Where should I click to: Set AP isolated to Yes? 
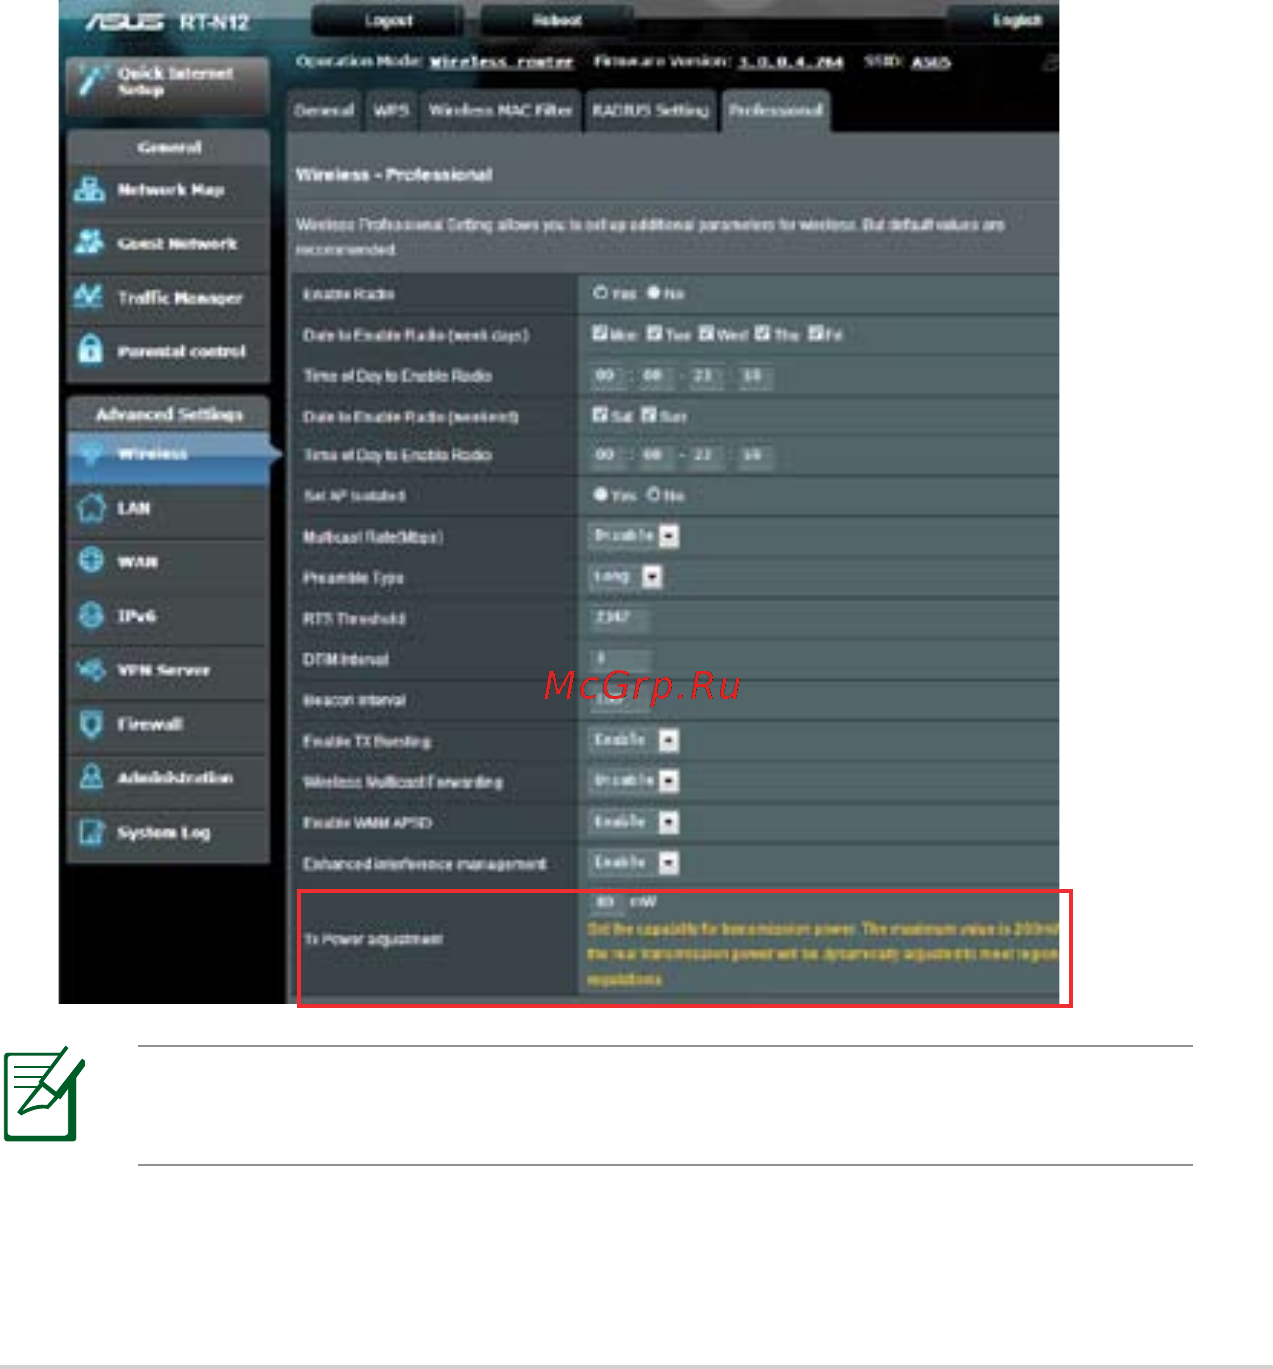pyautogui.click(x=601, y=494)
